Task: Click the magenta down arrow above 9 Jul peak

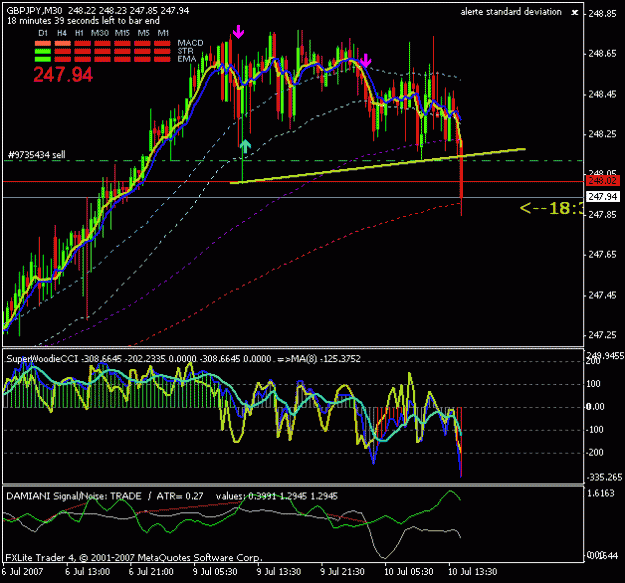Action: (238, 31)
